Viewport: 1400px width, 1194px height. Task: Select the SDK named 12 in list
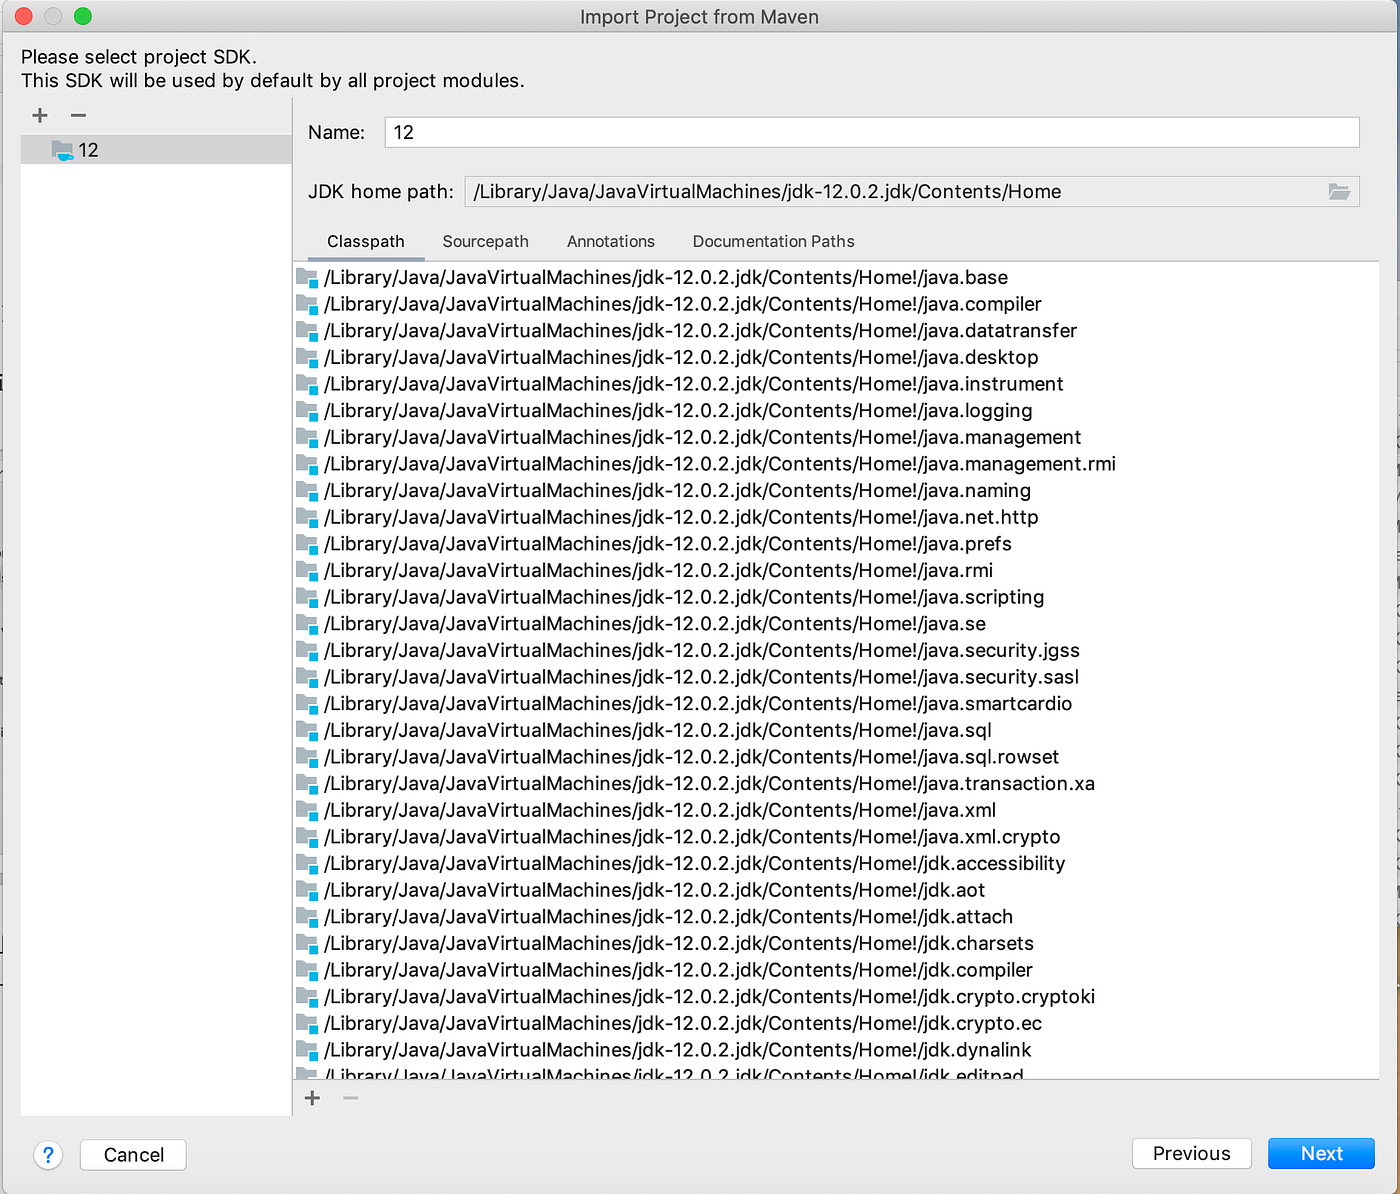156,150
